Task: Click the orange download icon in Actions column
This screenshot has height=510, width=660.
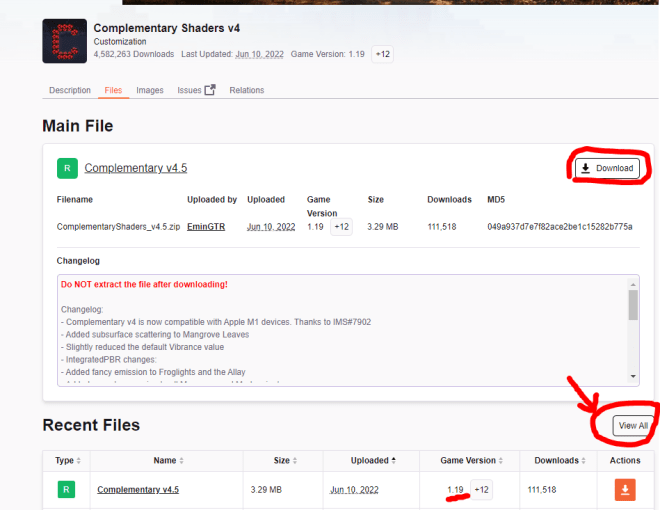Action: 625,490
